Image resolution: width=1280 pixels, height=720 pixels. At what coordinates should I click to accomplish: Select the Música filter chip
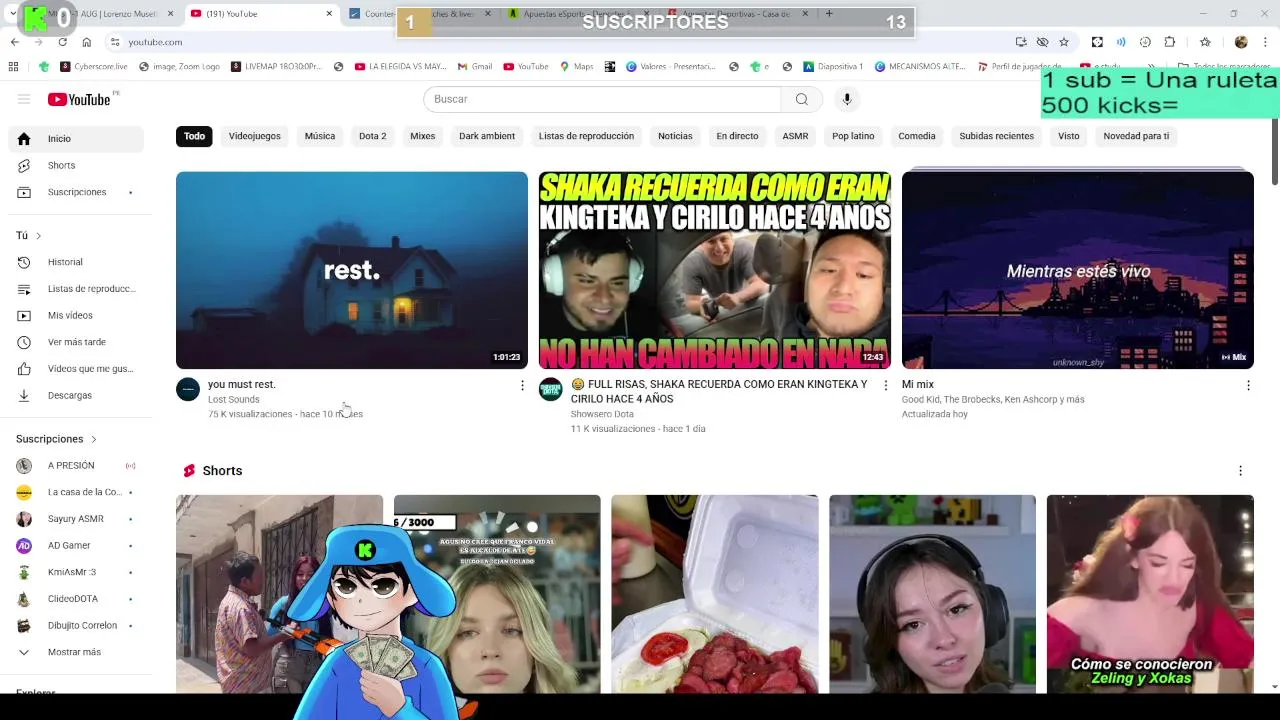(320, 136)
